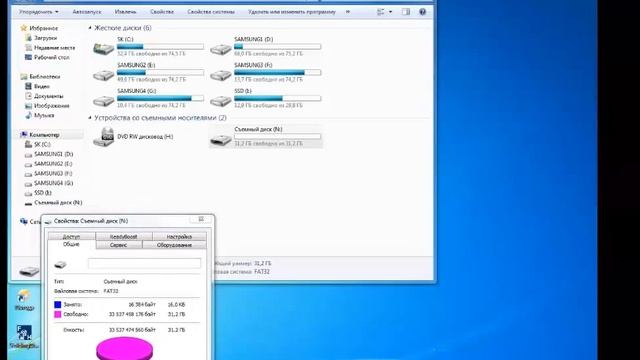Click FAT32 text in Explorer details pane
The image size is (640, 360).
261,272
